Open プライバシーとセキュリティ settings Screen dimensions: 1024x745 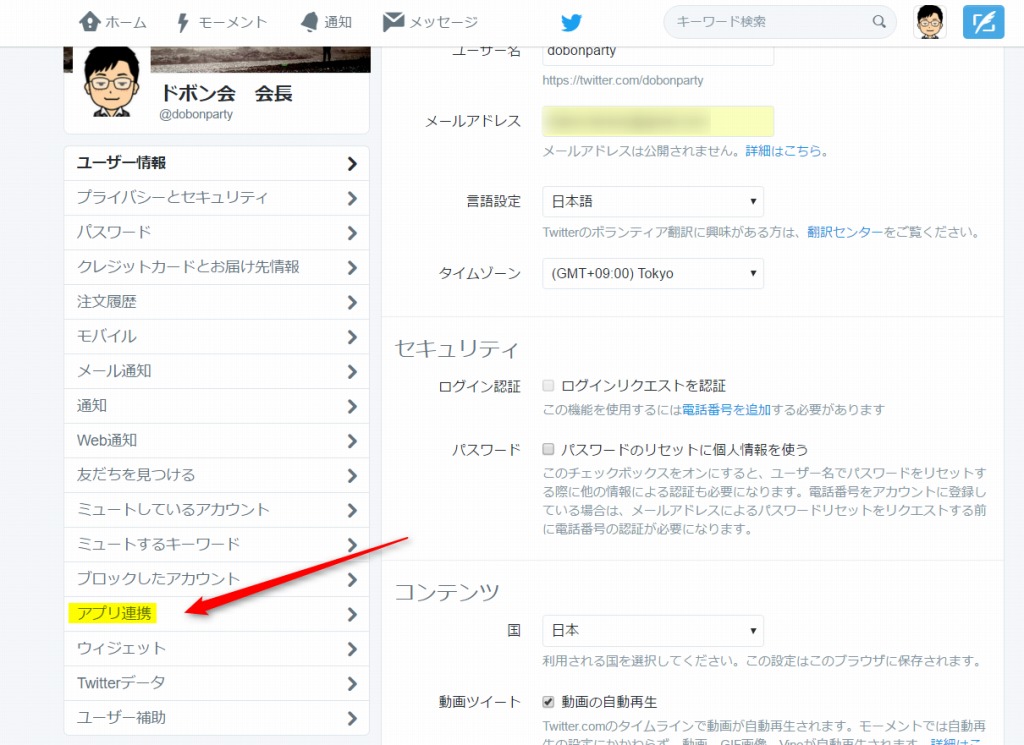pyautogui.click(x=216, y=198)
